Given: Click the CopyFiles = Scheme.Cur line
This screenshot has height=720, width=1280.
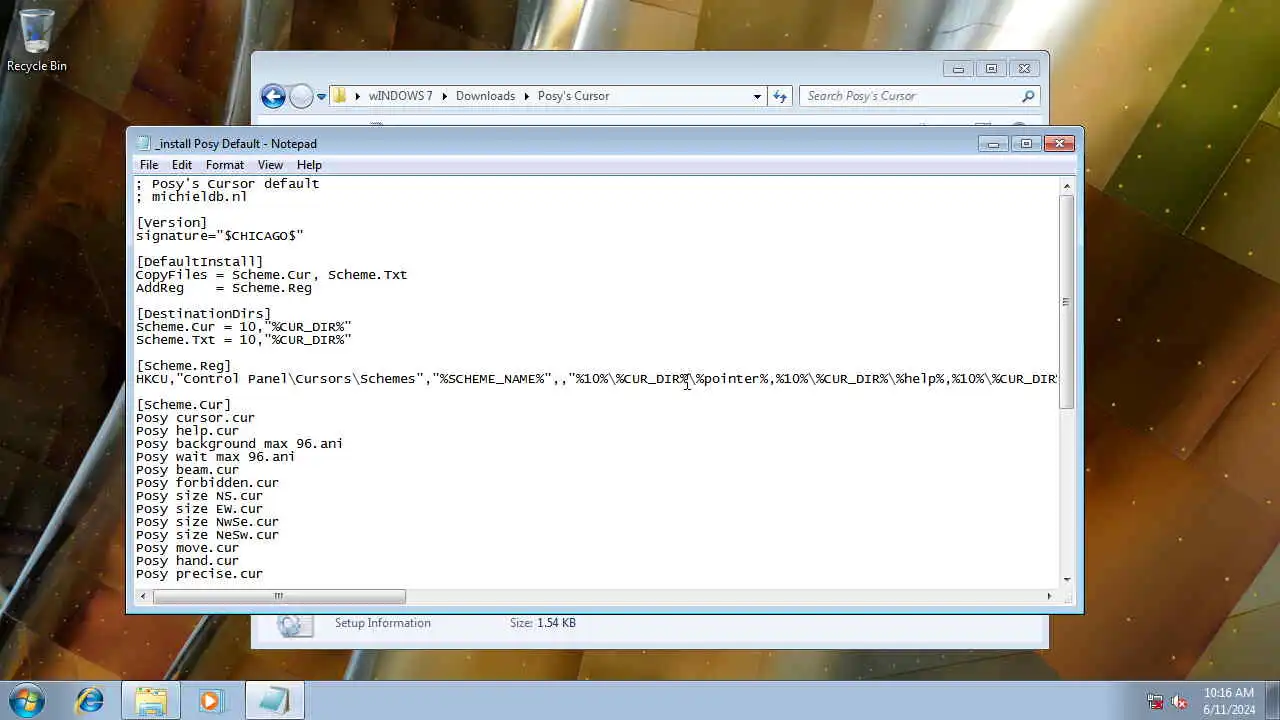Looking at the screenshot, I should click(x=272, y=275).
